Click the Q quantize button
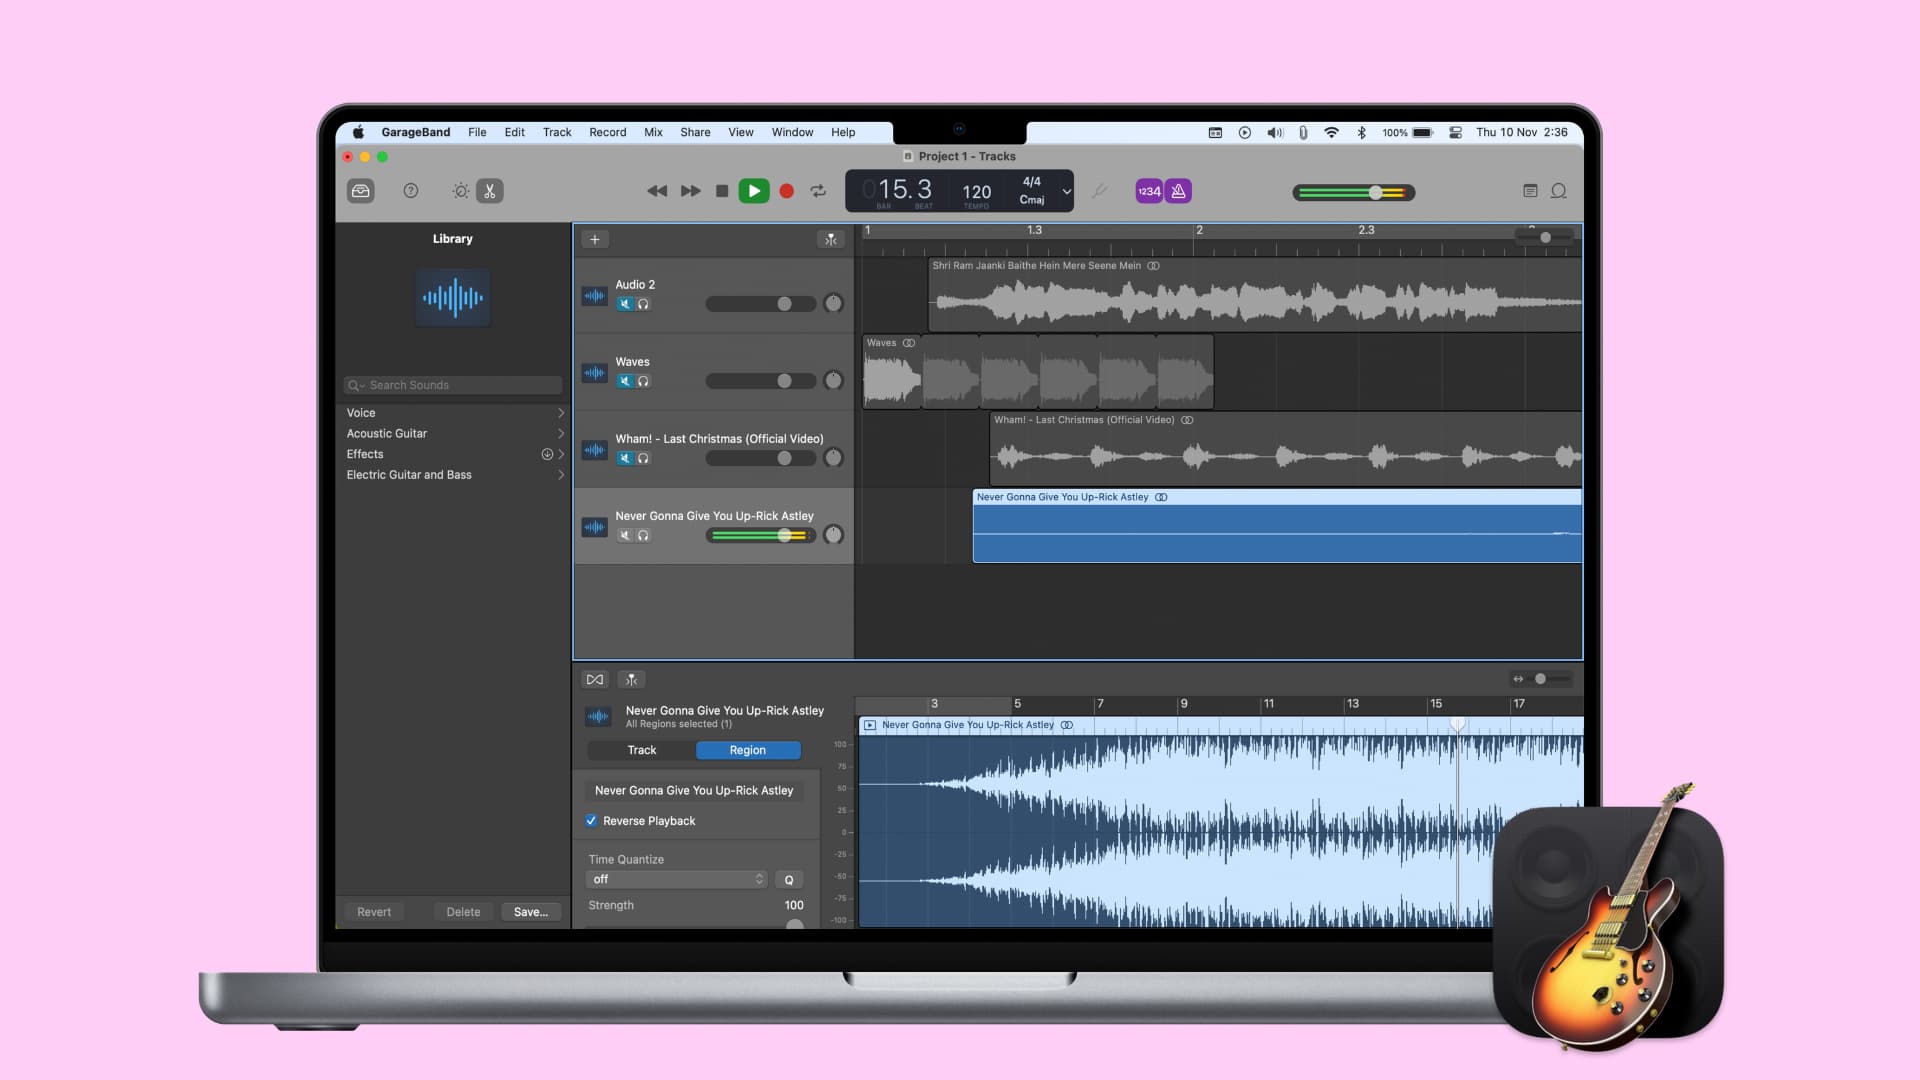The height and width of the screenshot is (1080, 1920). pos(789,880)
